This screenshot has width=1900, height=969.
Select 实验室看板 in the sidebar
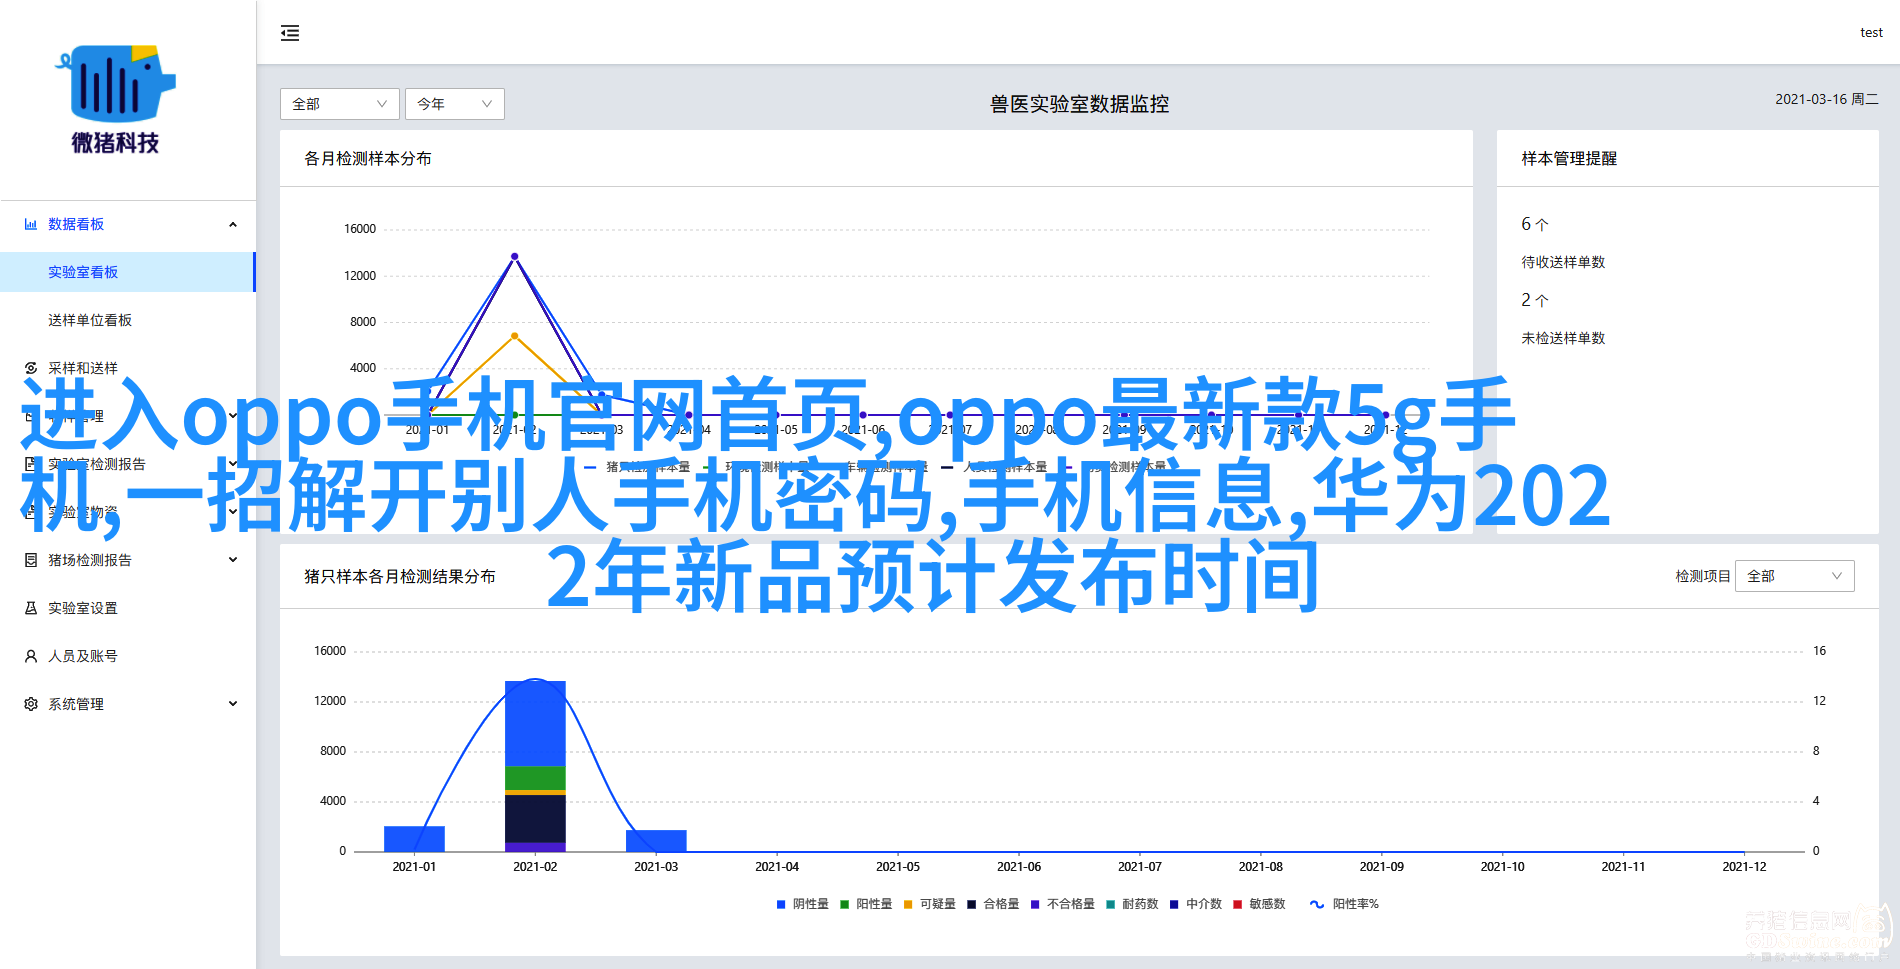127,272
